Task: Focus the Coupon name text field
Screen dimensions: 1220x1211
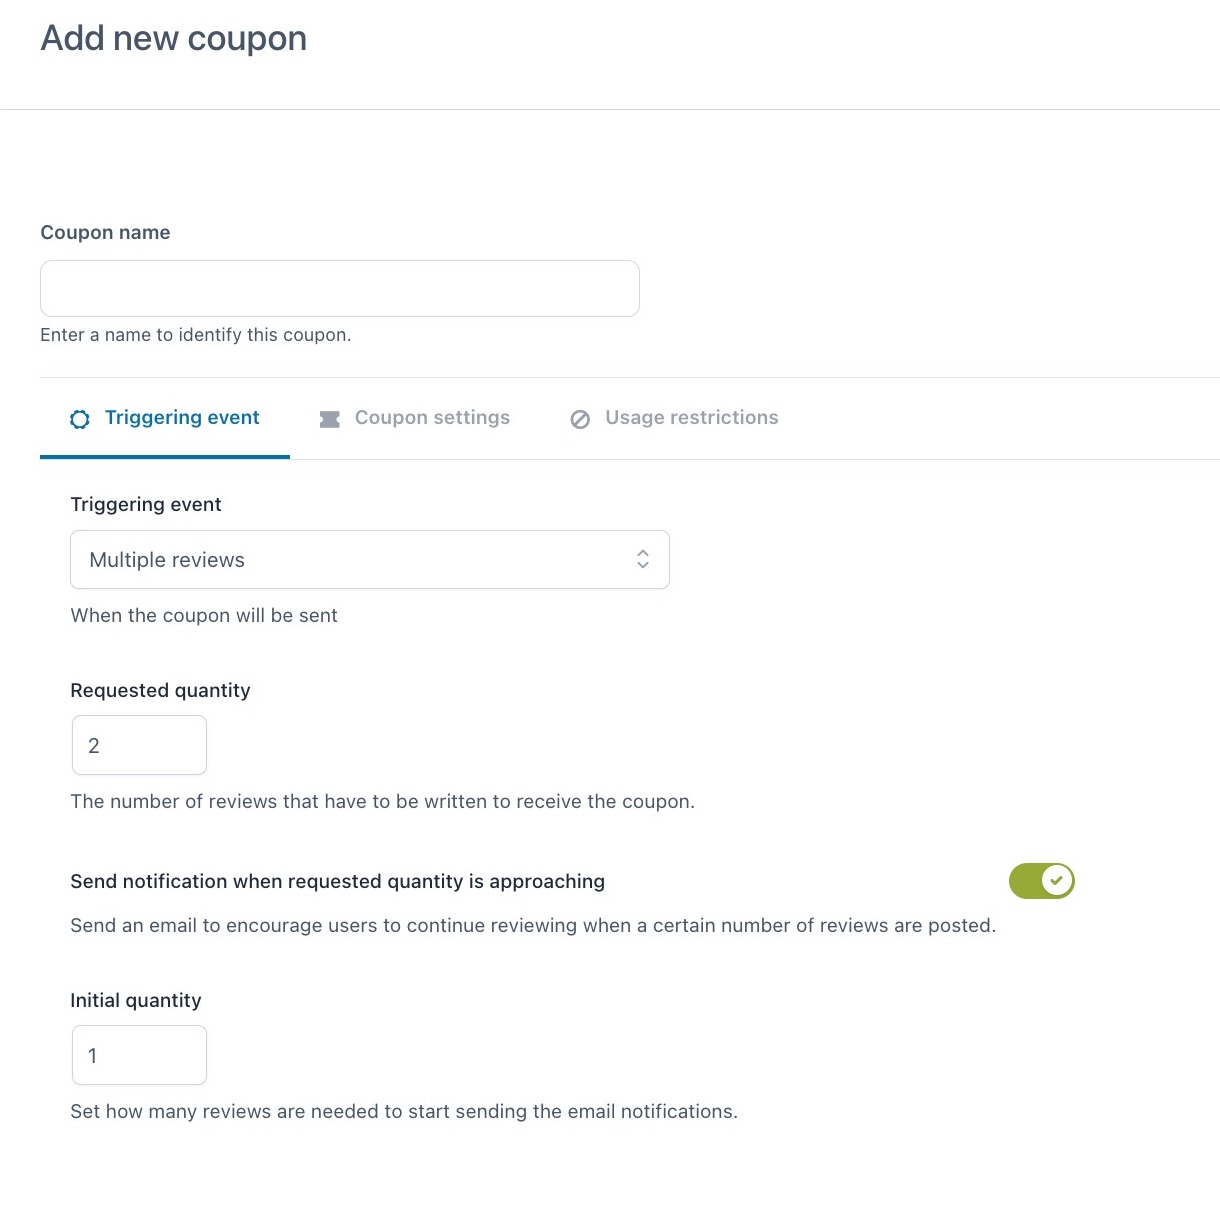Action: [339, 289]
